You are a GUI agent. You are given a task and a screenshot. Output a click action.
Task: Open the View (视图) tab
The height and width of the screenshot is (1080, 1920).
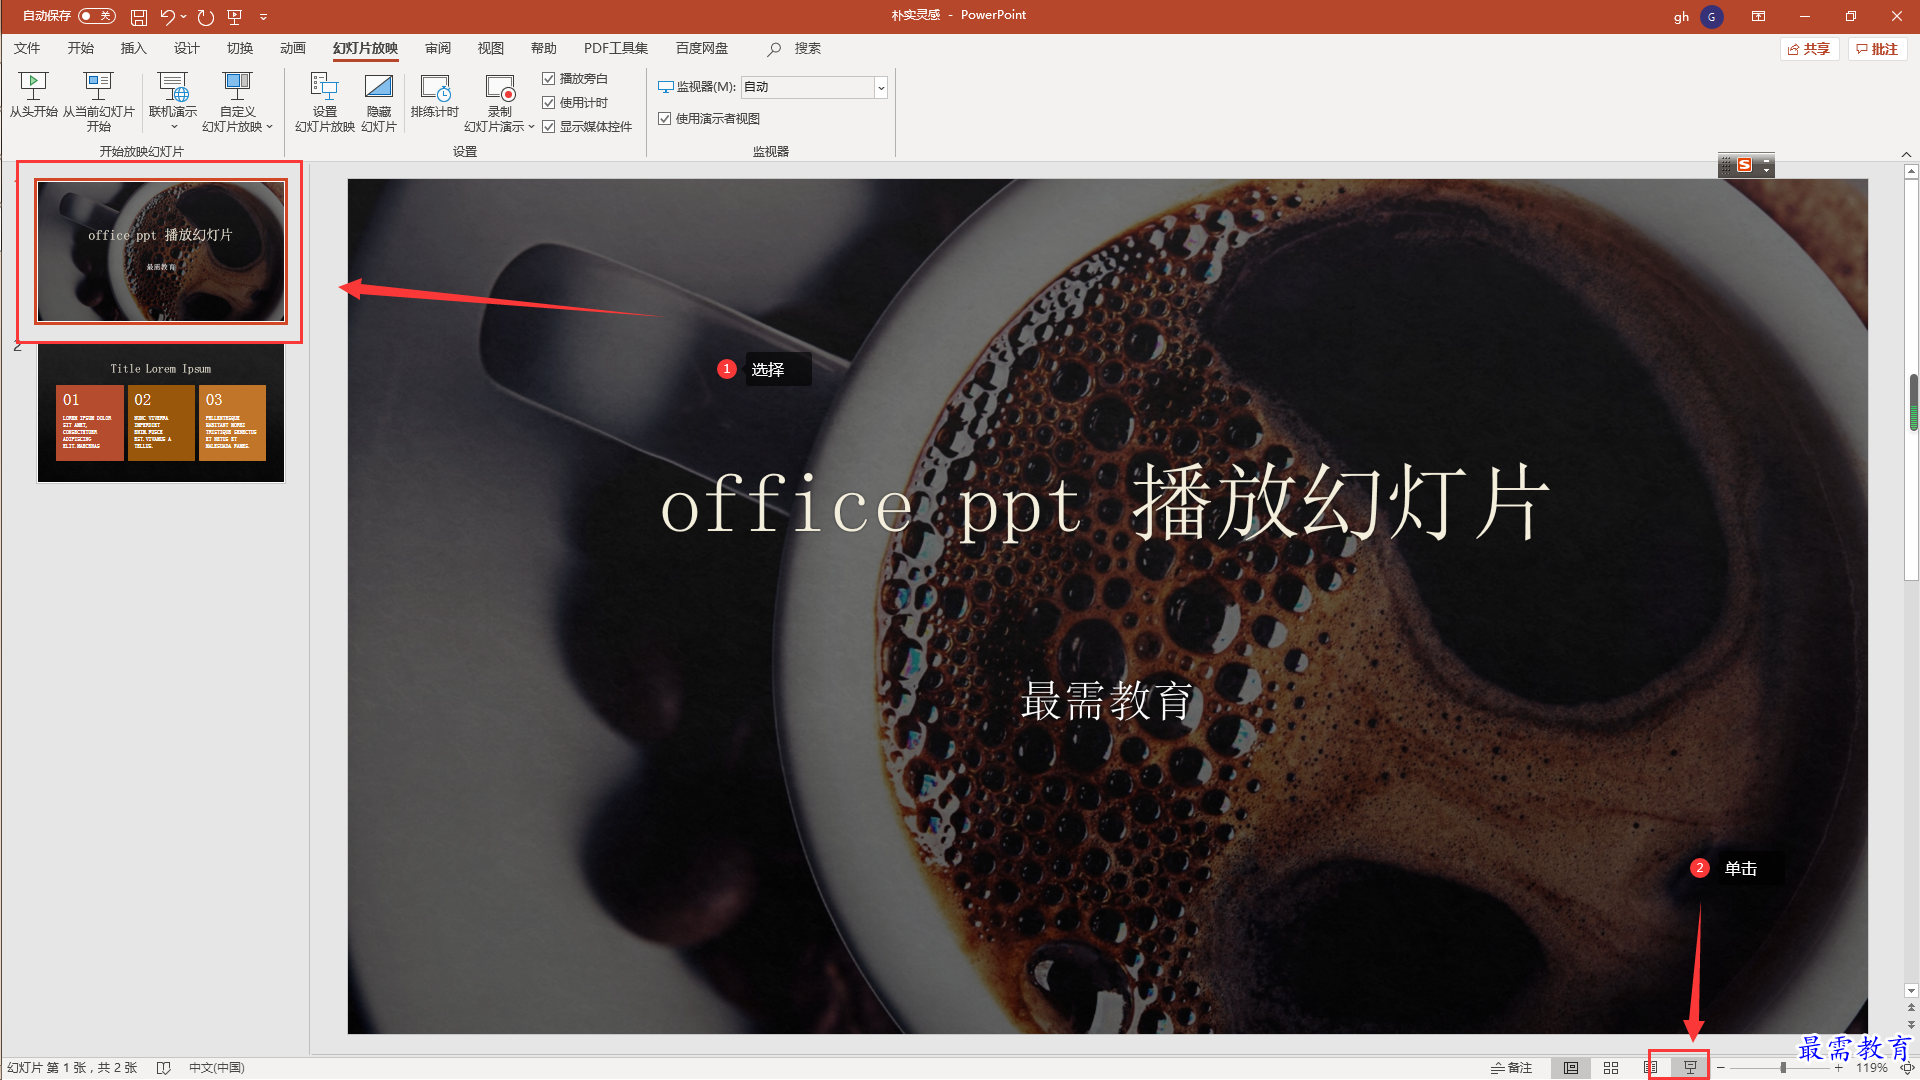click(491, 48)
